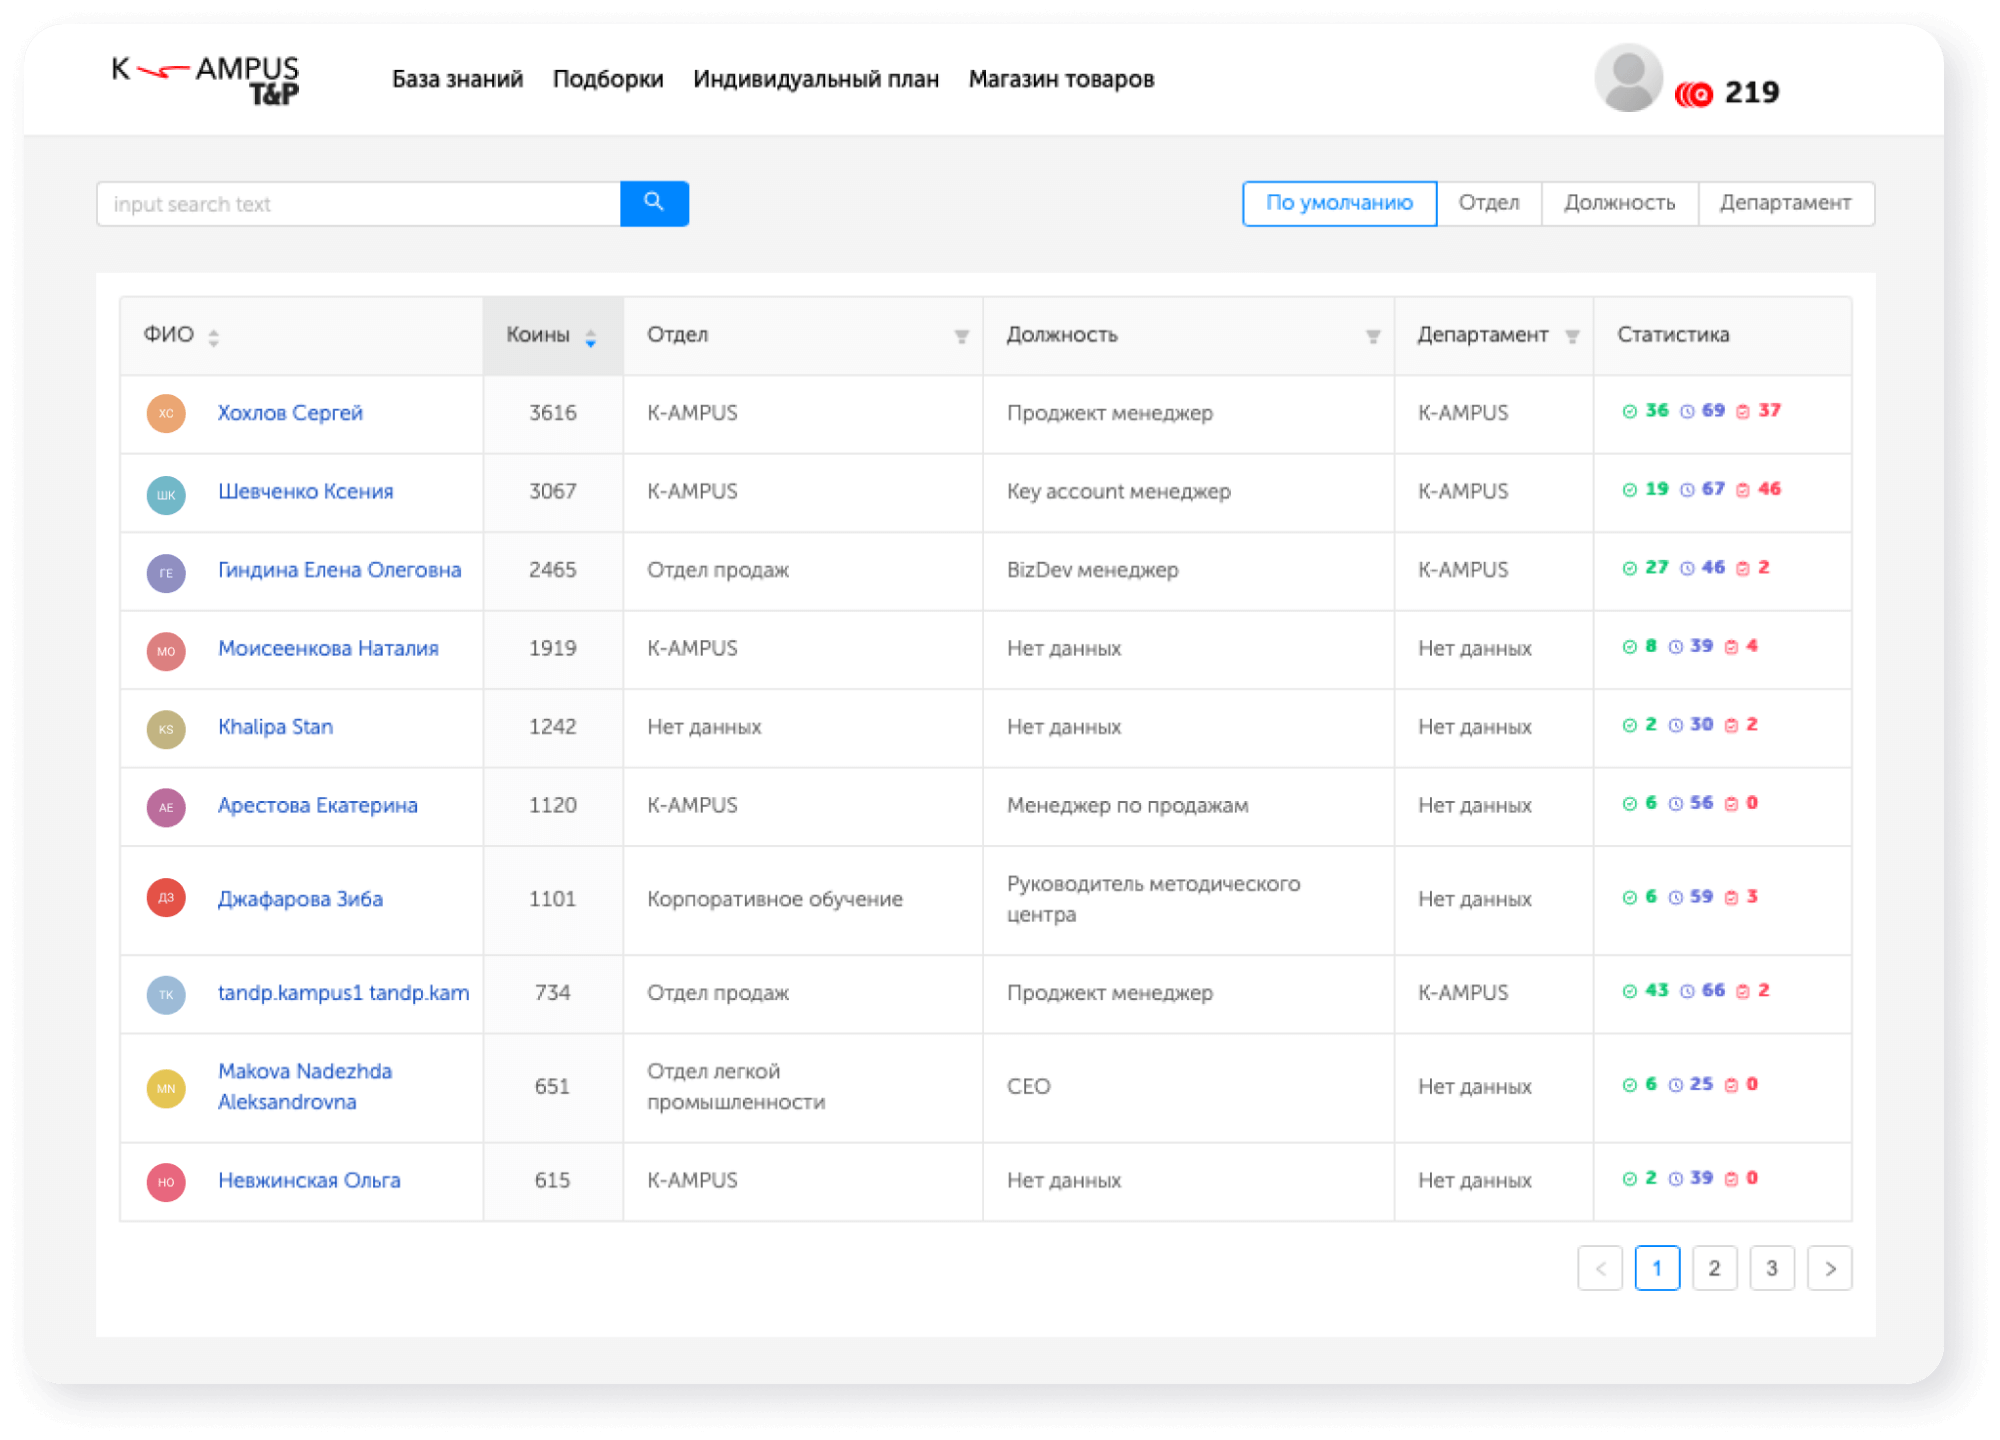Sort table by ФИО column arrows
The width and height of the screenshot is (2000, 1440).
214,337
